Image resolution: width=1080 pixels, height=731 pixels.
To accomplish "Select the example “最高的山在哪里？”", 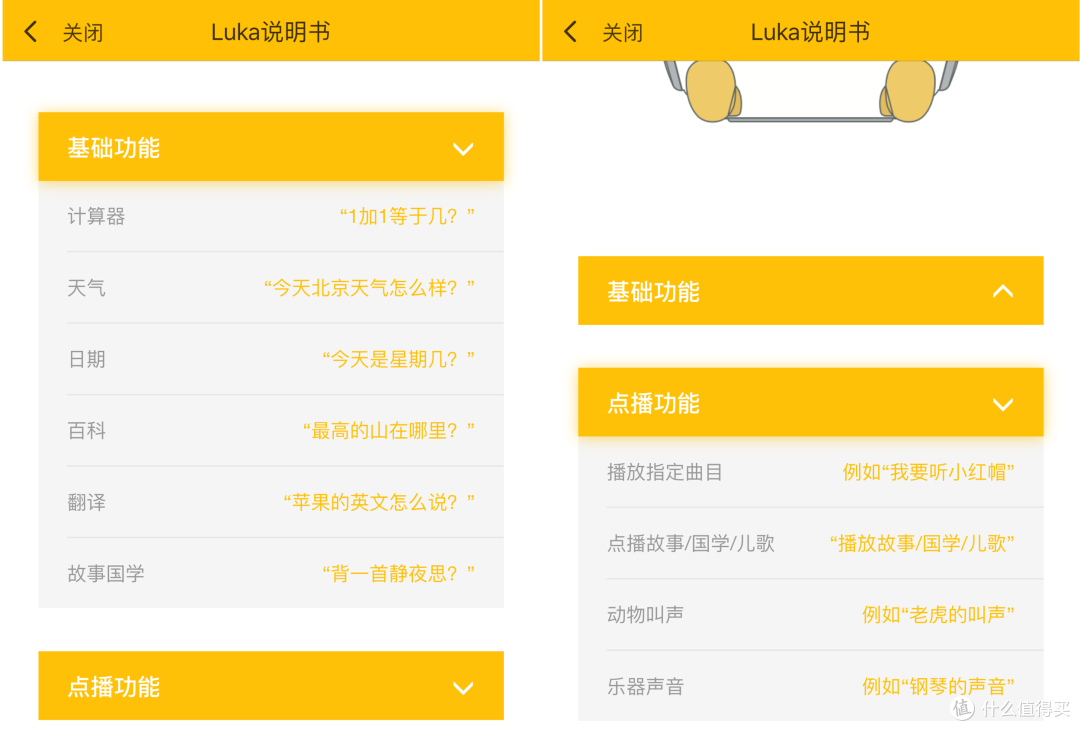I will pos(389,431).
